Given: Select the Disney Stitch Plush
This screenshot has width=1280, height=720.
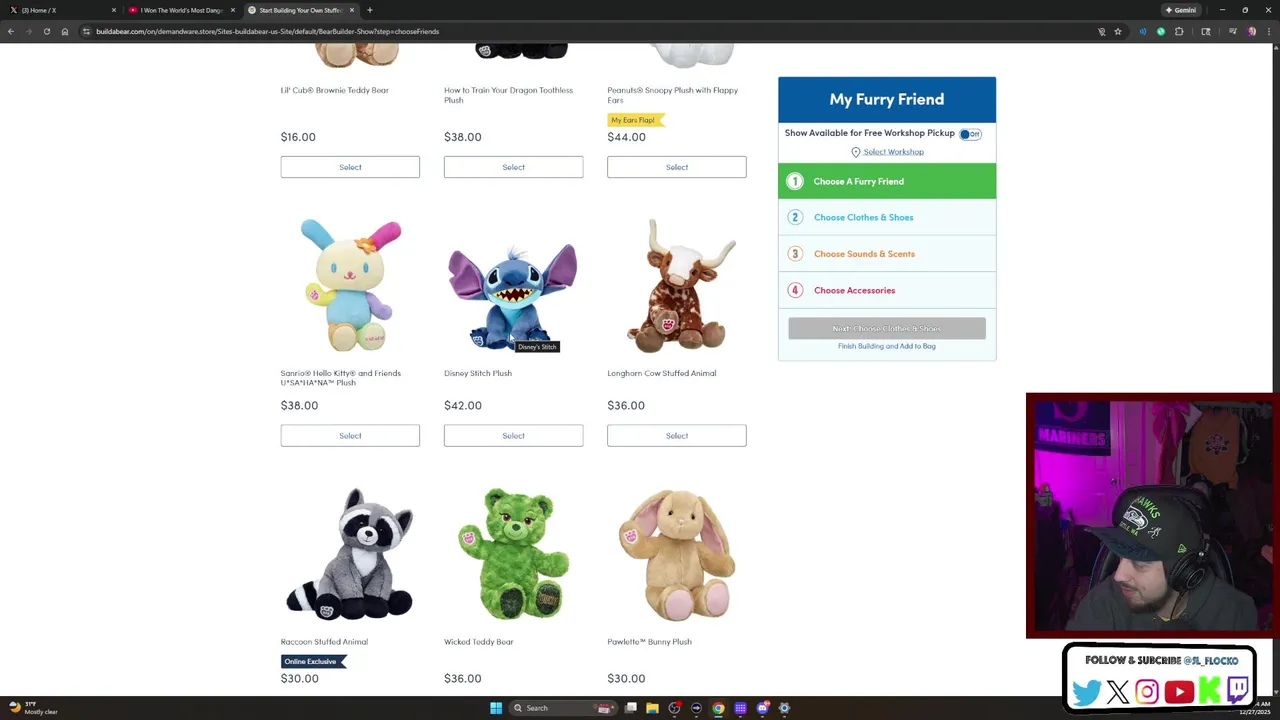Looking at the screenshot, I should (x=513, y=436).
